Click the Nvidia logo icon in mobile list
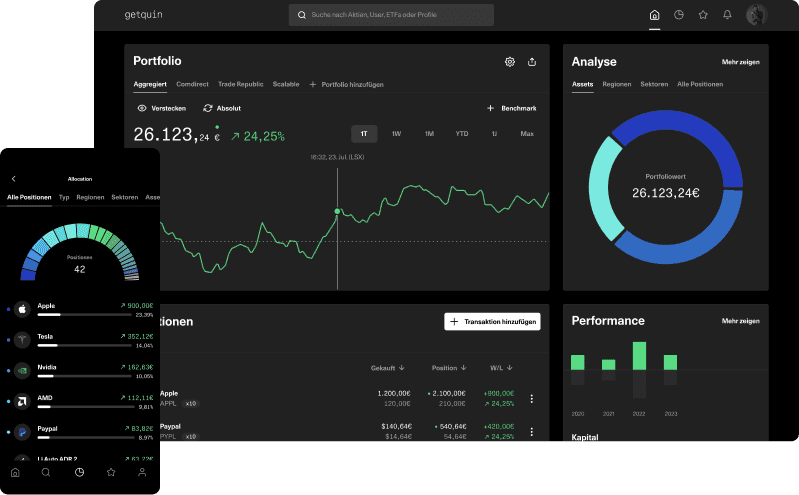 pos(22,371)
